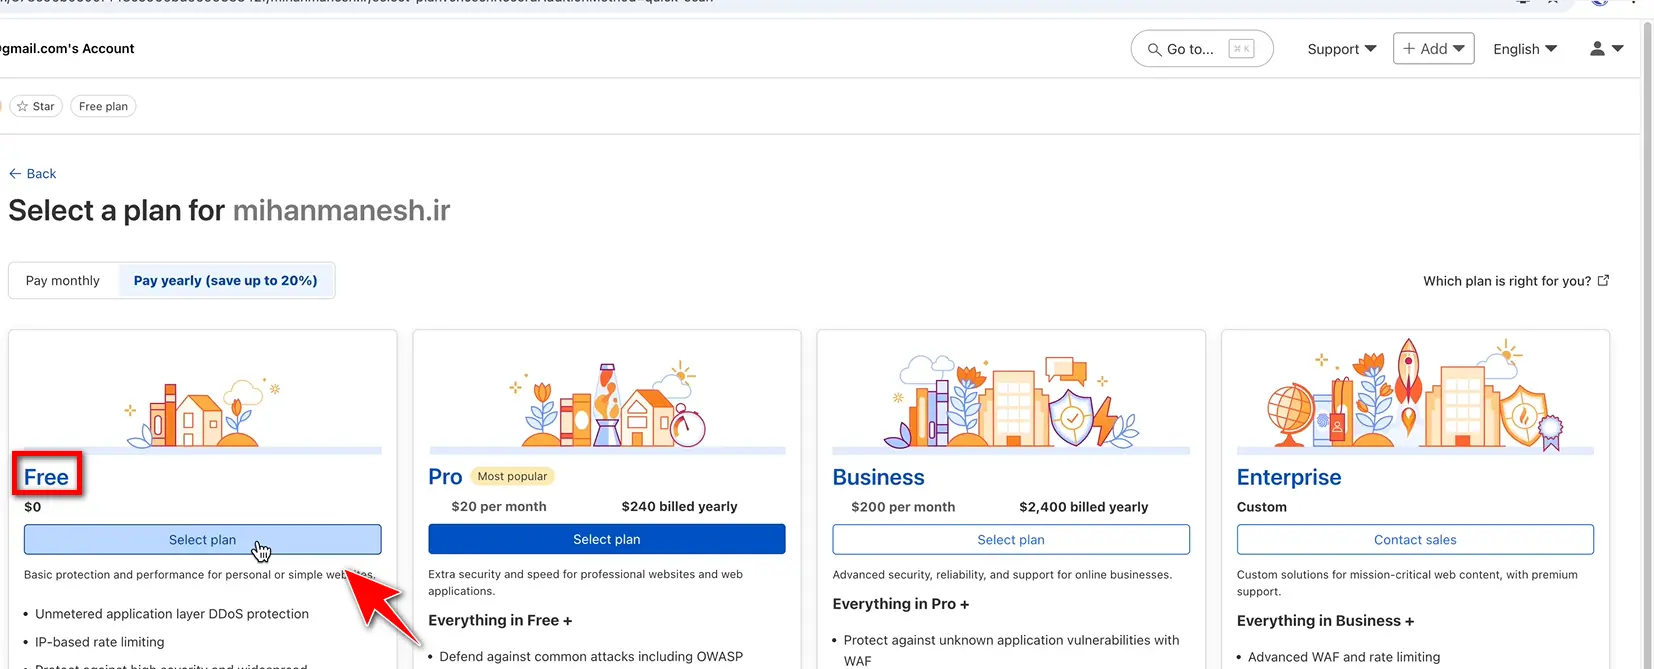1654x669 pixels.
Task: Click the Pro plan illustration
Action: [x=607, y=405]
